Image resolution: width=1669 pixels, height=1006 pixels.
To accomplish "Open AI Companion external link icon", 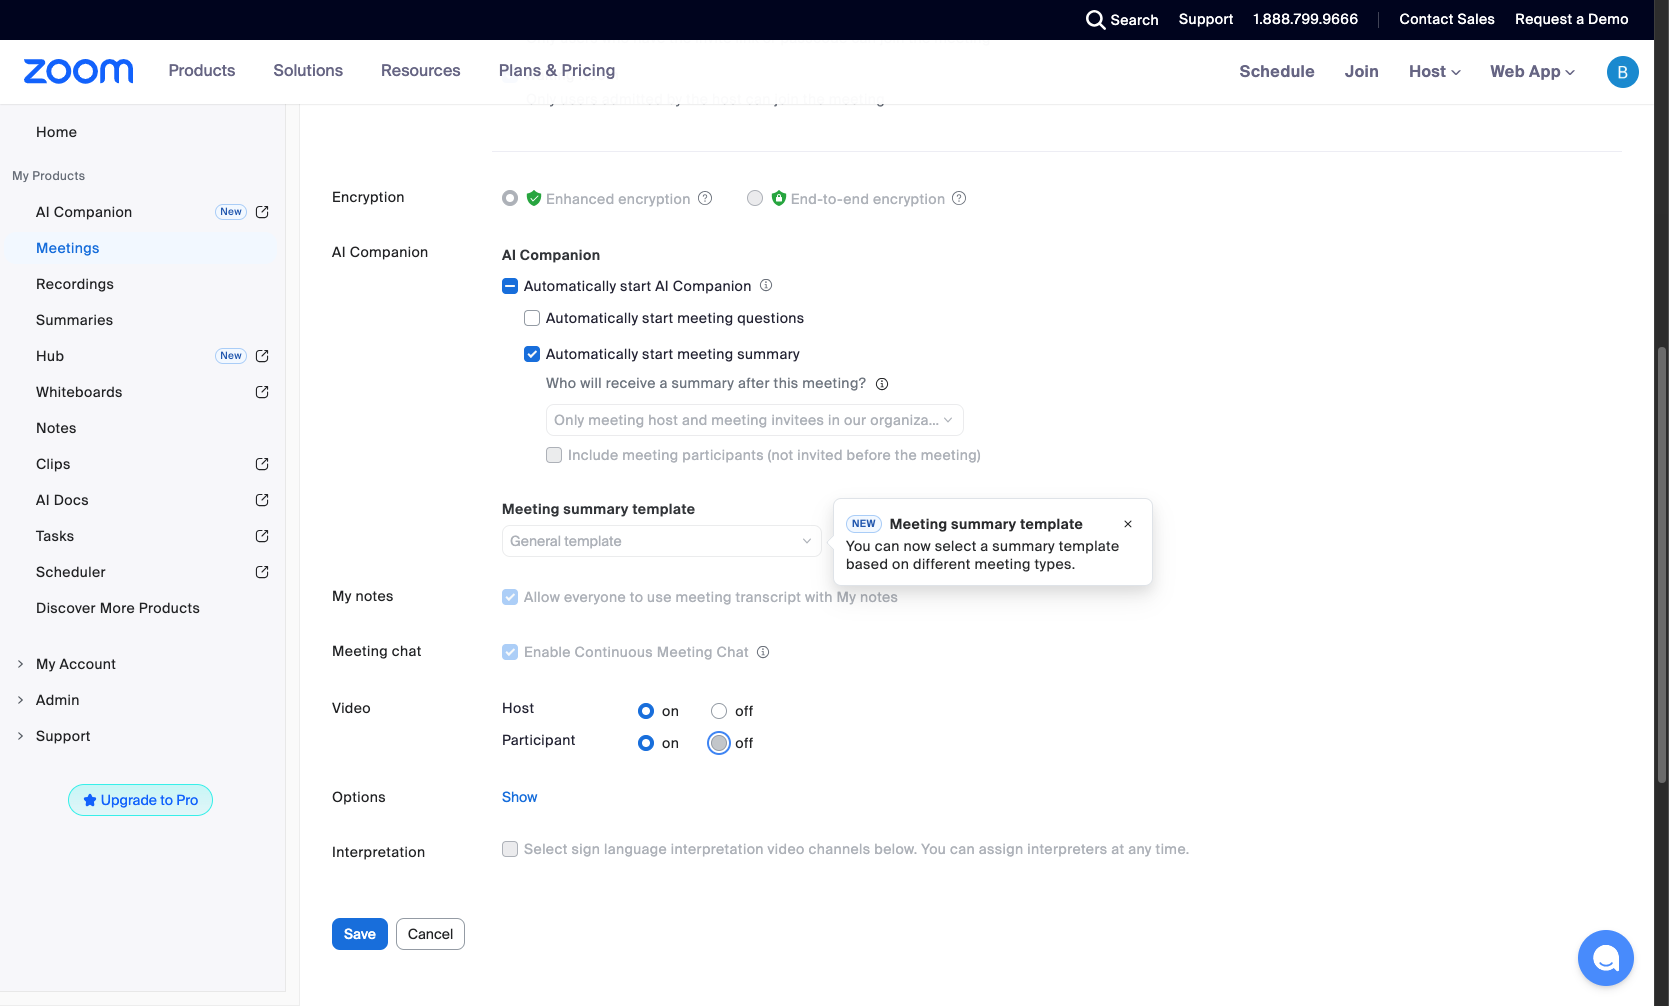I will (262, 212).
